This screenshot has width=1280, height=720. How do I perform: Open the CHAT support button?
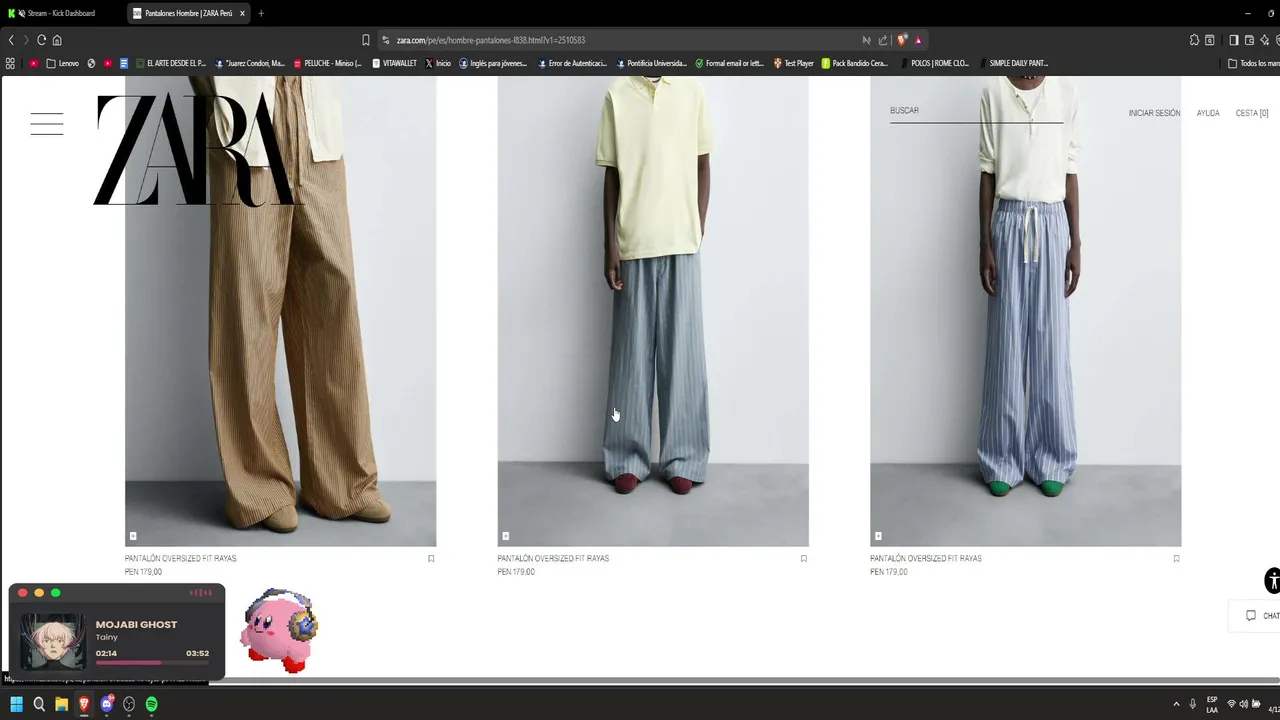[1258, 616]
